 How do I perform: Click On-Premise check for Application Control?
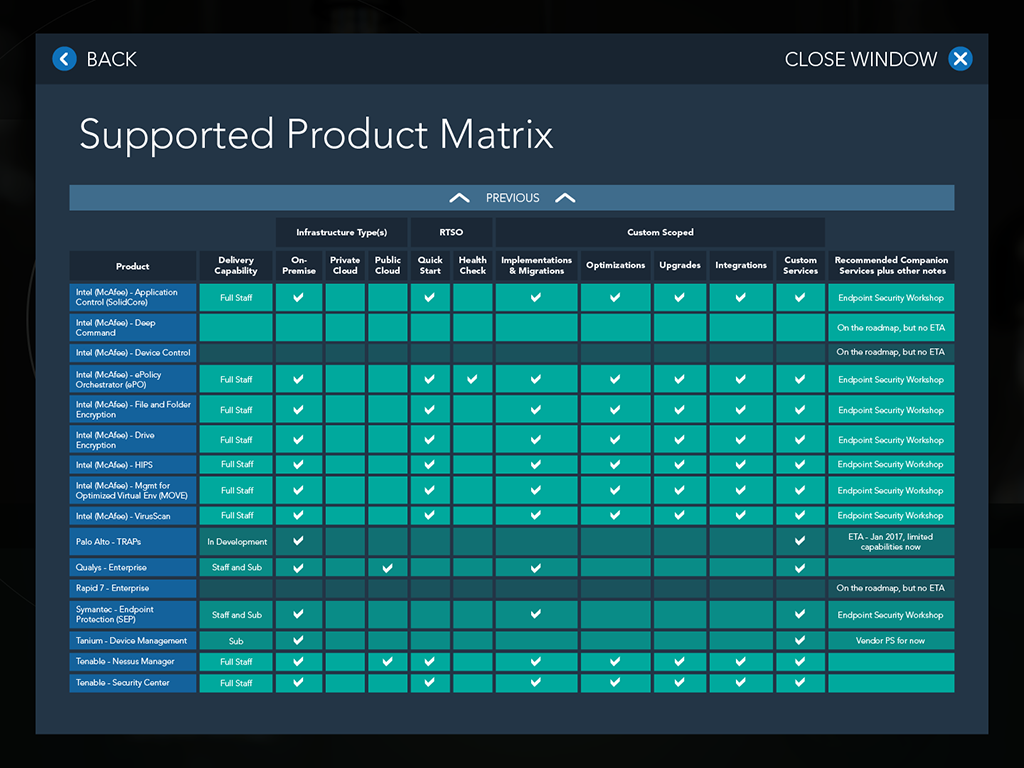pos(298,297)
